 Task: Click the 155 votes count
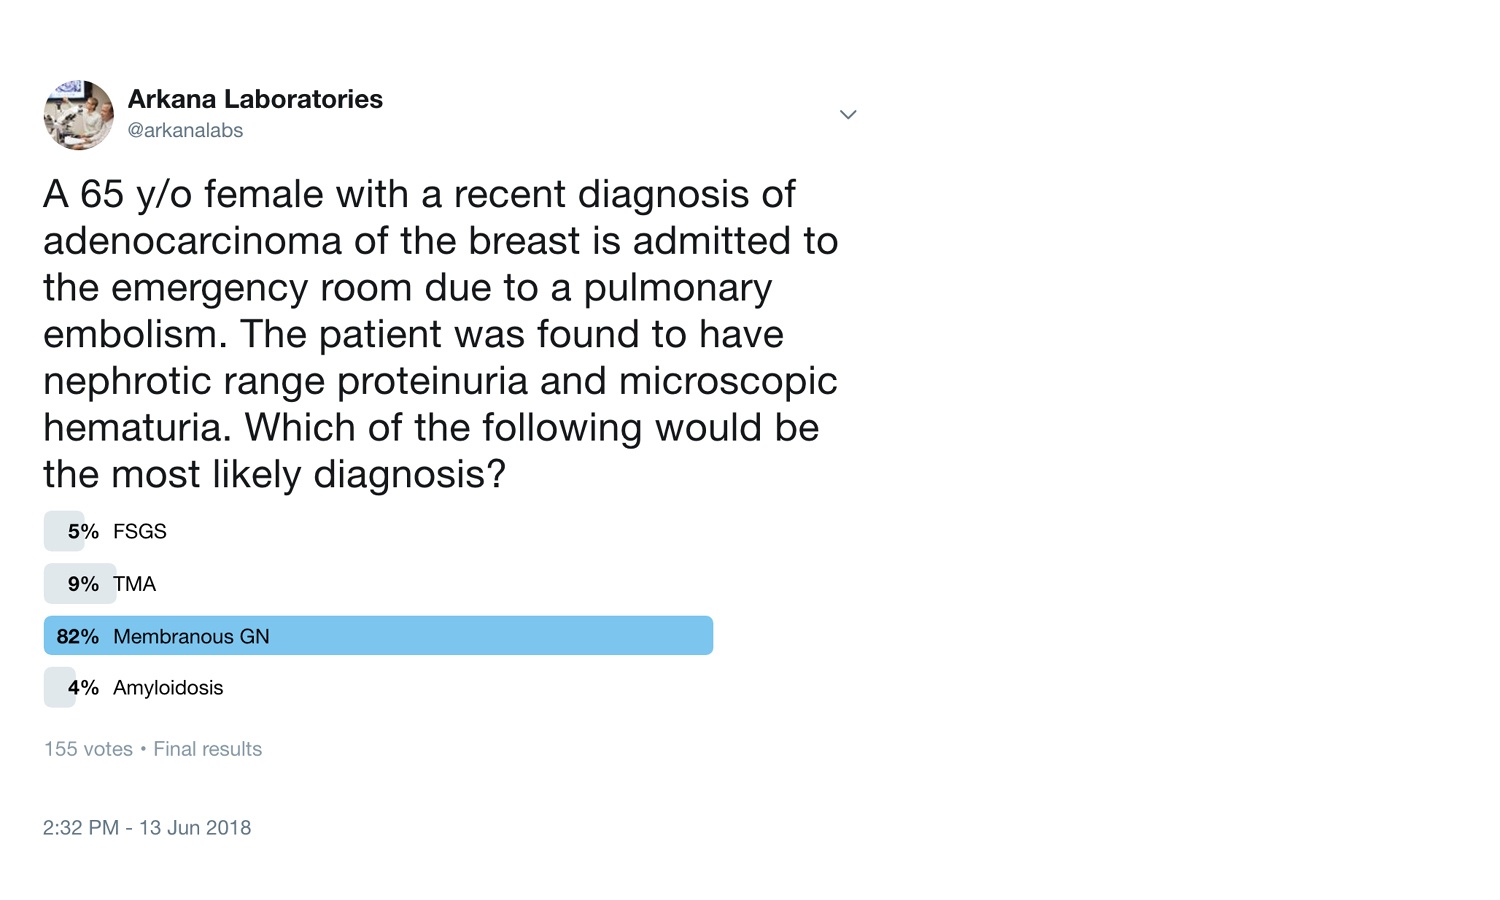pyautogui.click(x=88, y=749)
